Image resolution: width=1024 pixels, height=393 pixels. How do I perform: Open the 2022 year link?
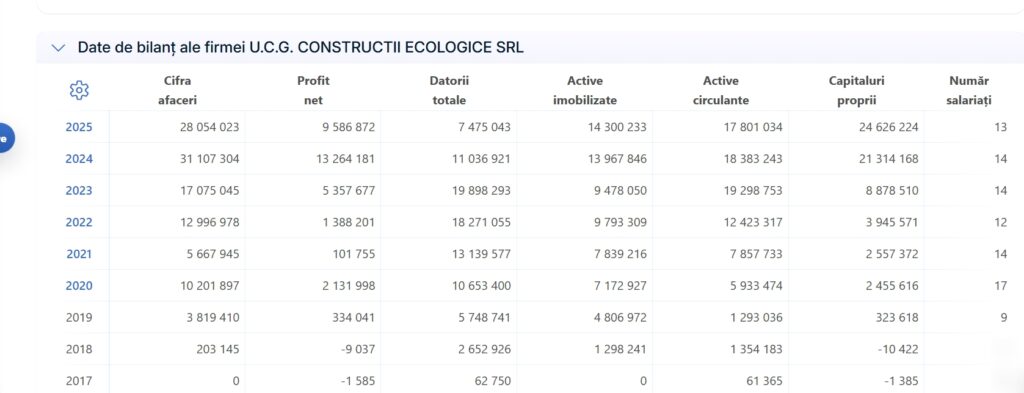(x=79, y=222)
